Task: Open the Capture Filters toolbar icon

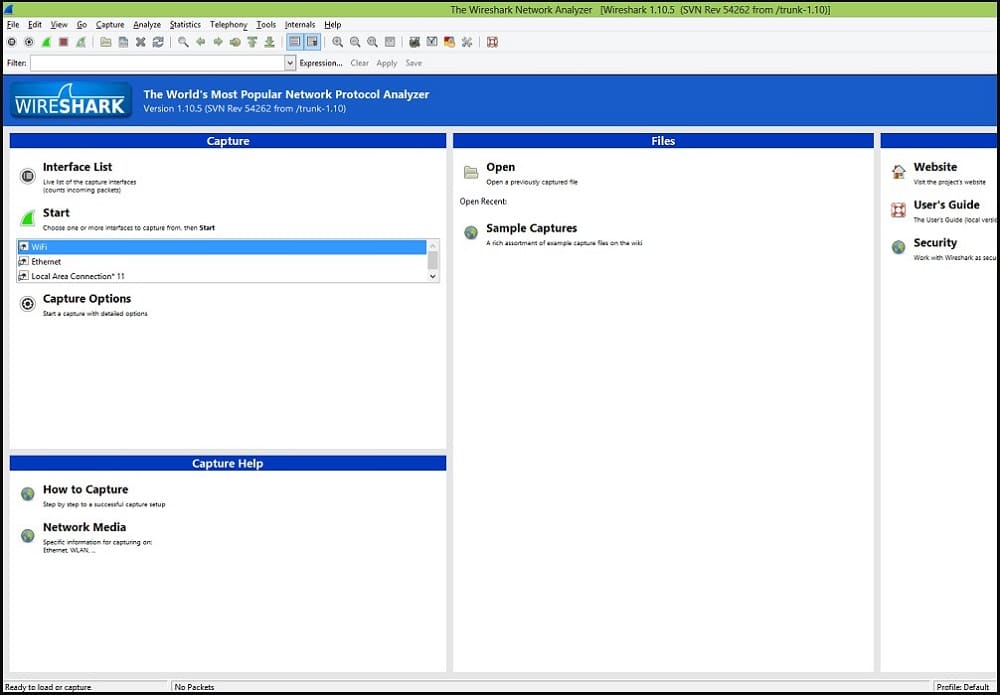Action: [x=415, y=42]
